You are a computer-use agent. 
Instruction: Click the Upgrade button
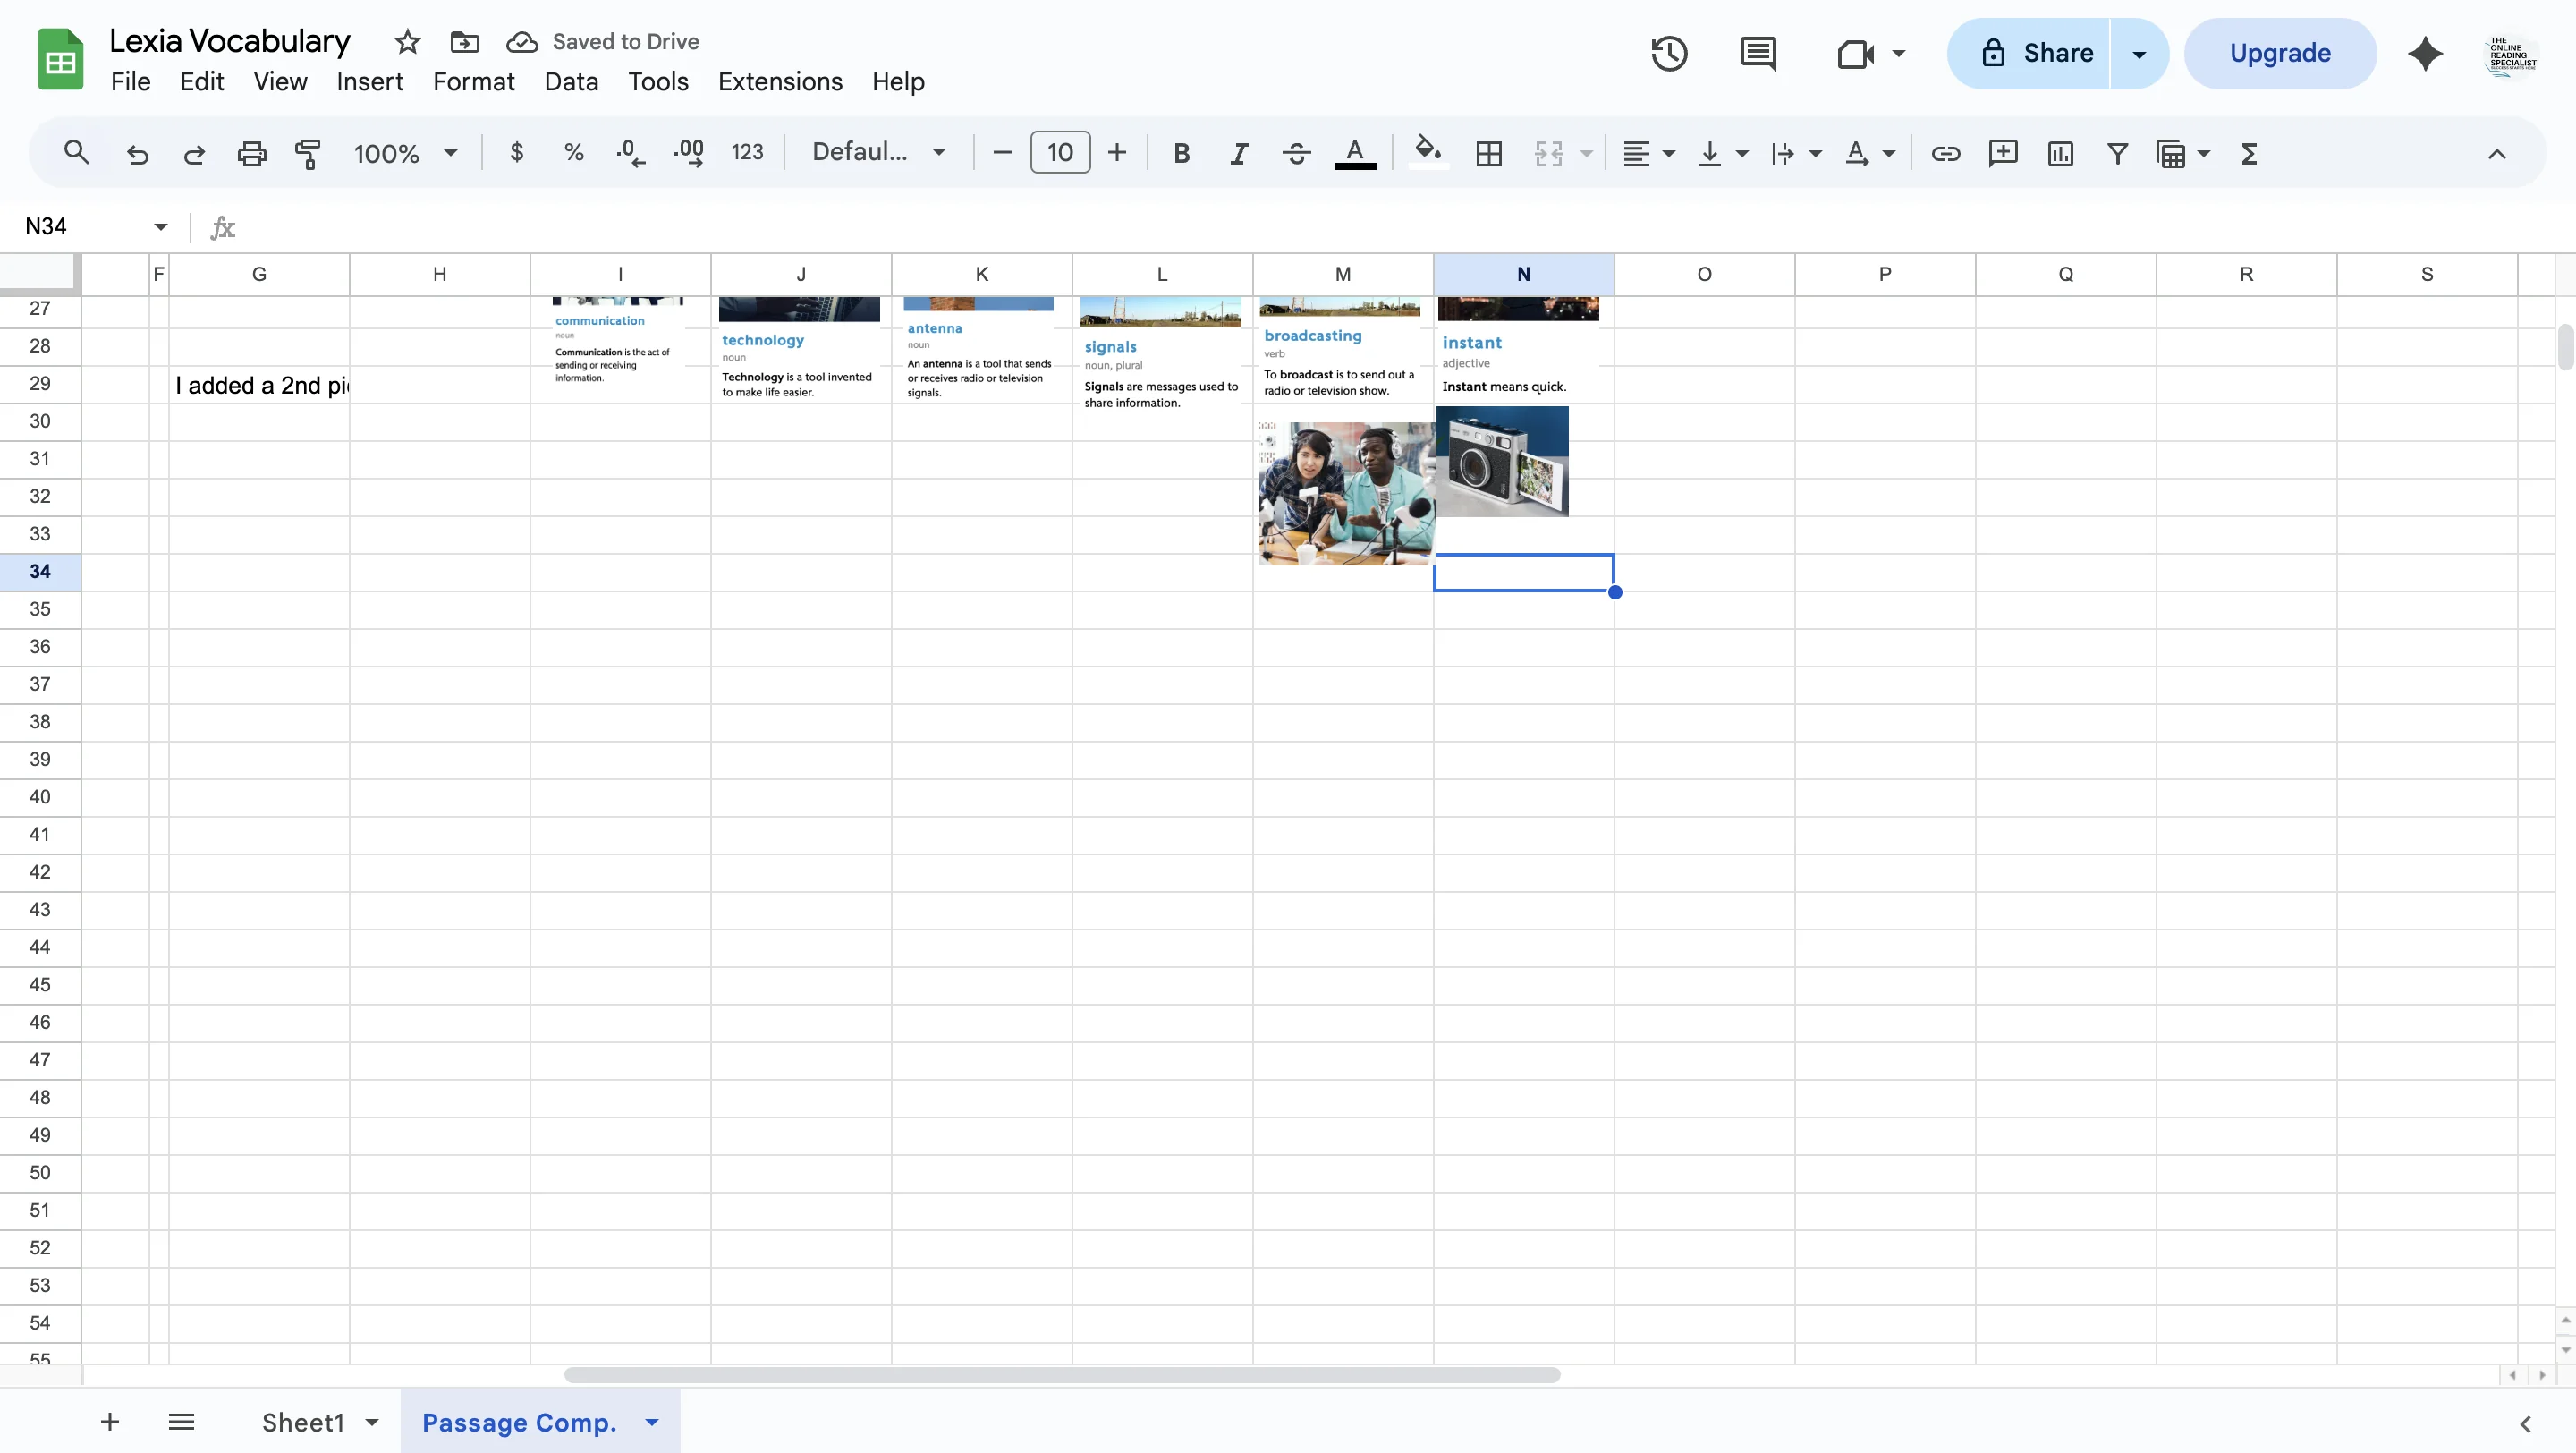(2279, 52)
